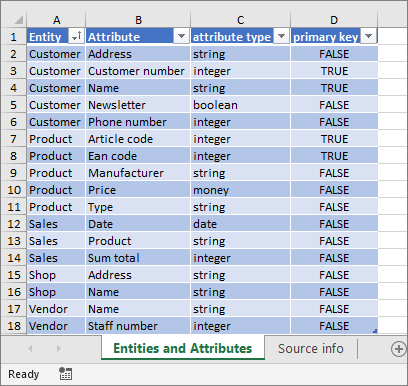Screen dimensions: 408x386
Task: Select row 10 header
Action: pyautogui.click(x=14, y=190)
